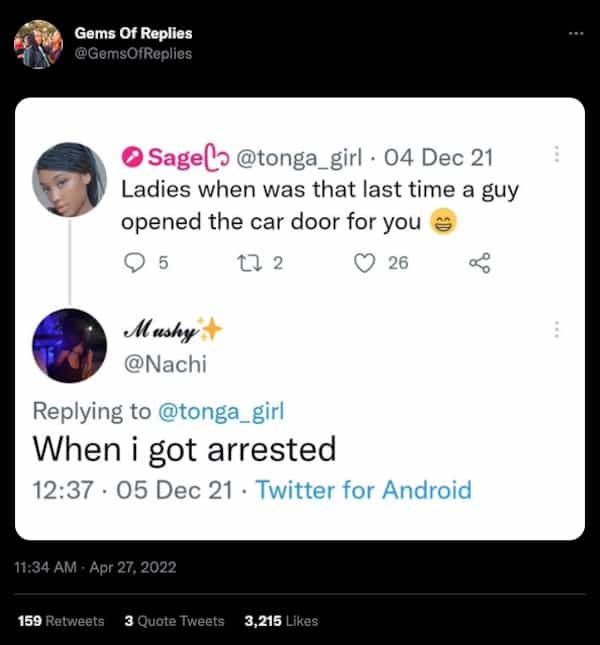Open vertical dots menu on Sage's tweet
Image resolution: width=600 pixels, height=645 pixels.
click(557, 157)
